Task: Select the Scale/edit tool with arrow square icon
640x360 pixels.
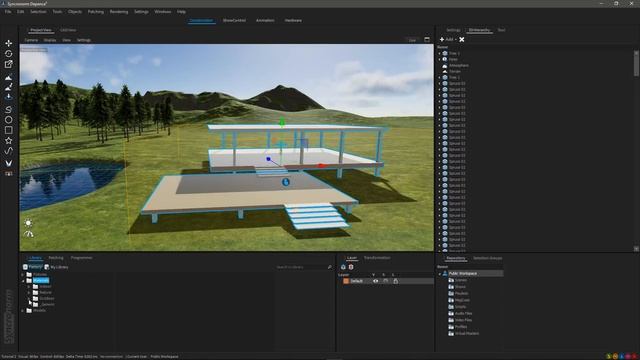Action: pyautogui.click(x=9, y=64)
